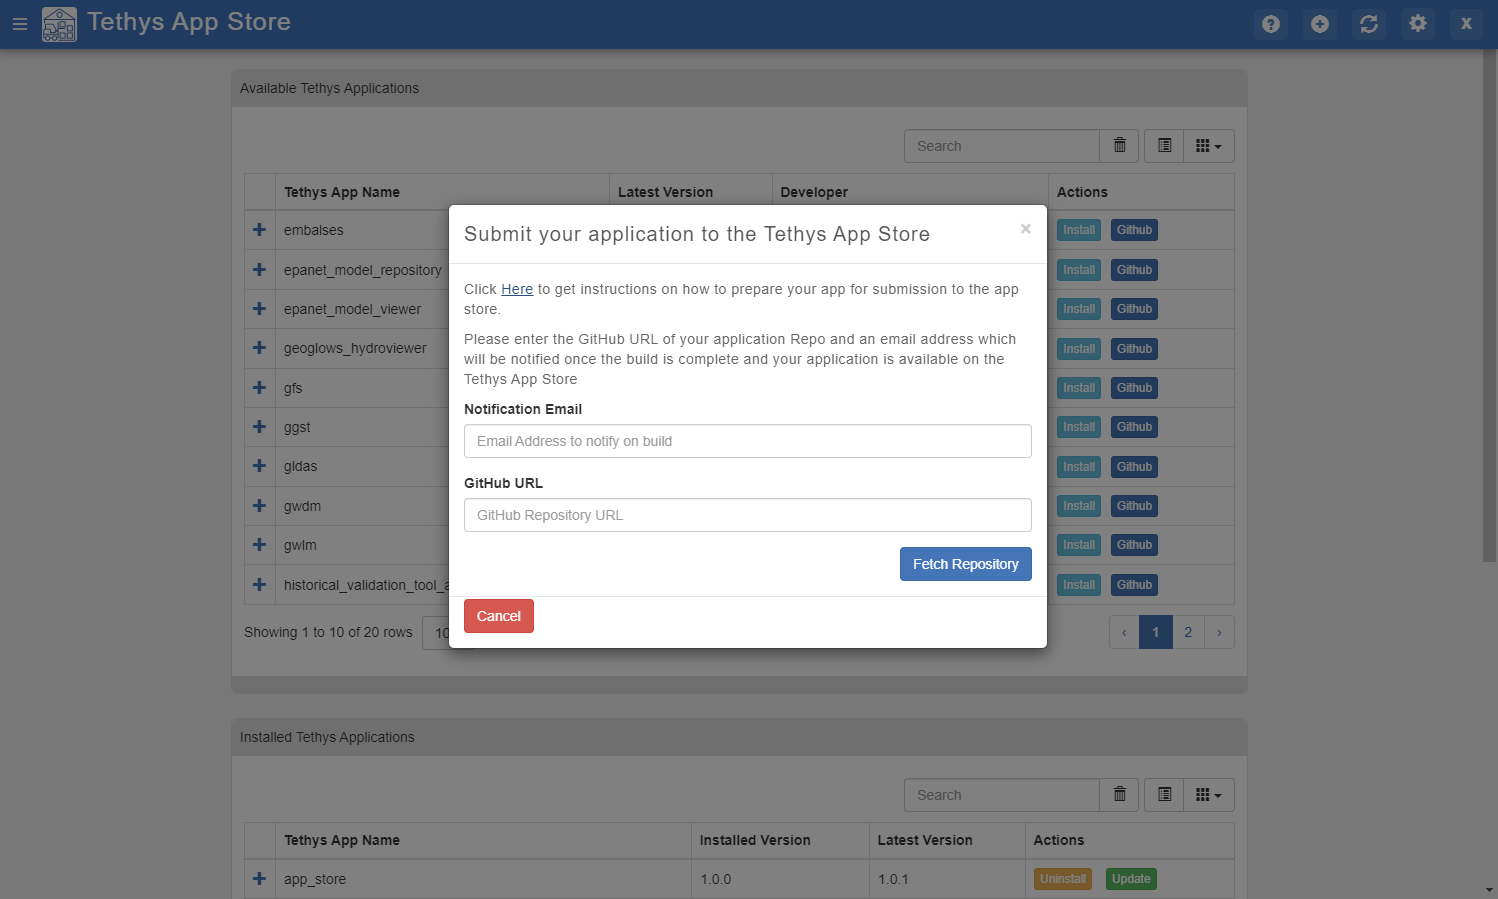1498x899 pixels.
Task: Expand the ggst row details
Action: (x=260, y=427)
